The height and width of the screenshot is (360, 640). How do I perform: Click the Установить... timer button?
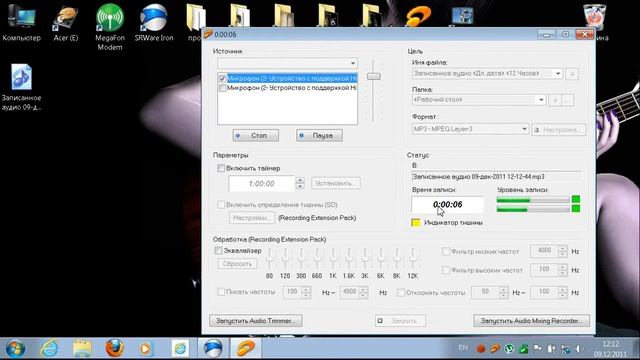pyautogui.click(x=336, y=183)
